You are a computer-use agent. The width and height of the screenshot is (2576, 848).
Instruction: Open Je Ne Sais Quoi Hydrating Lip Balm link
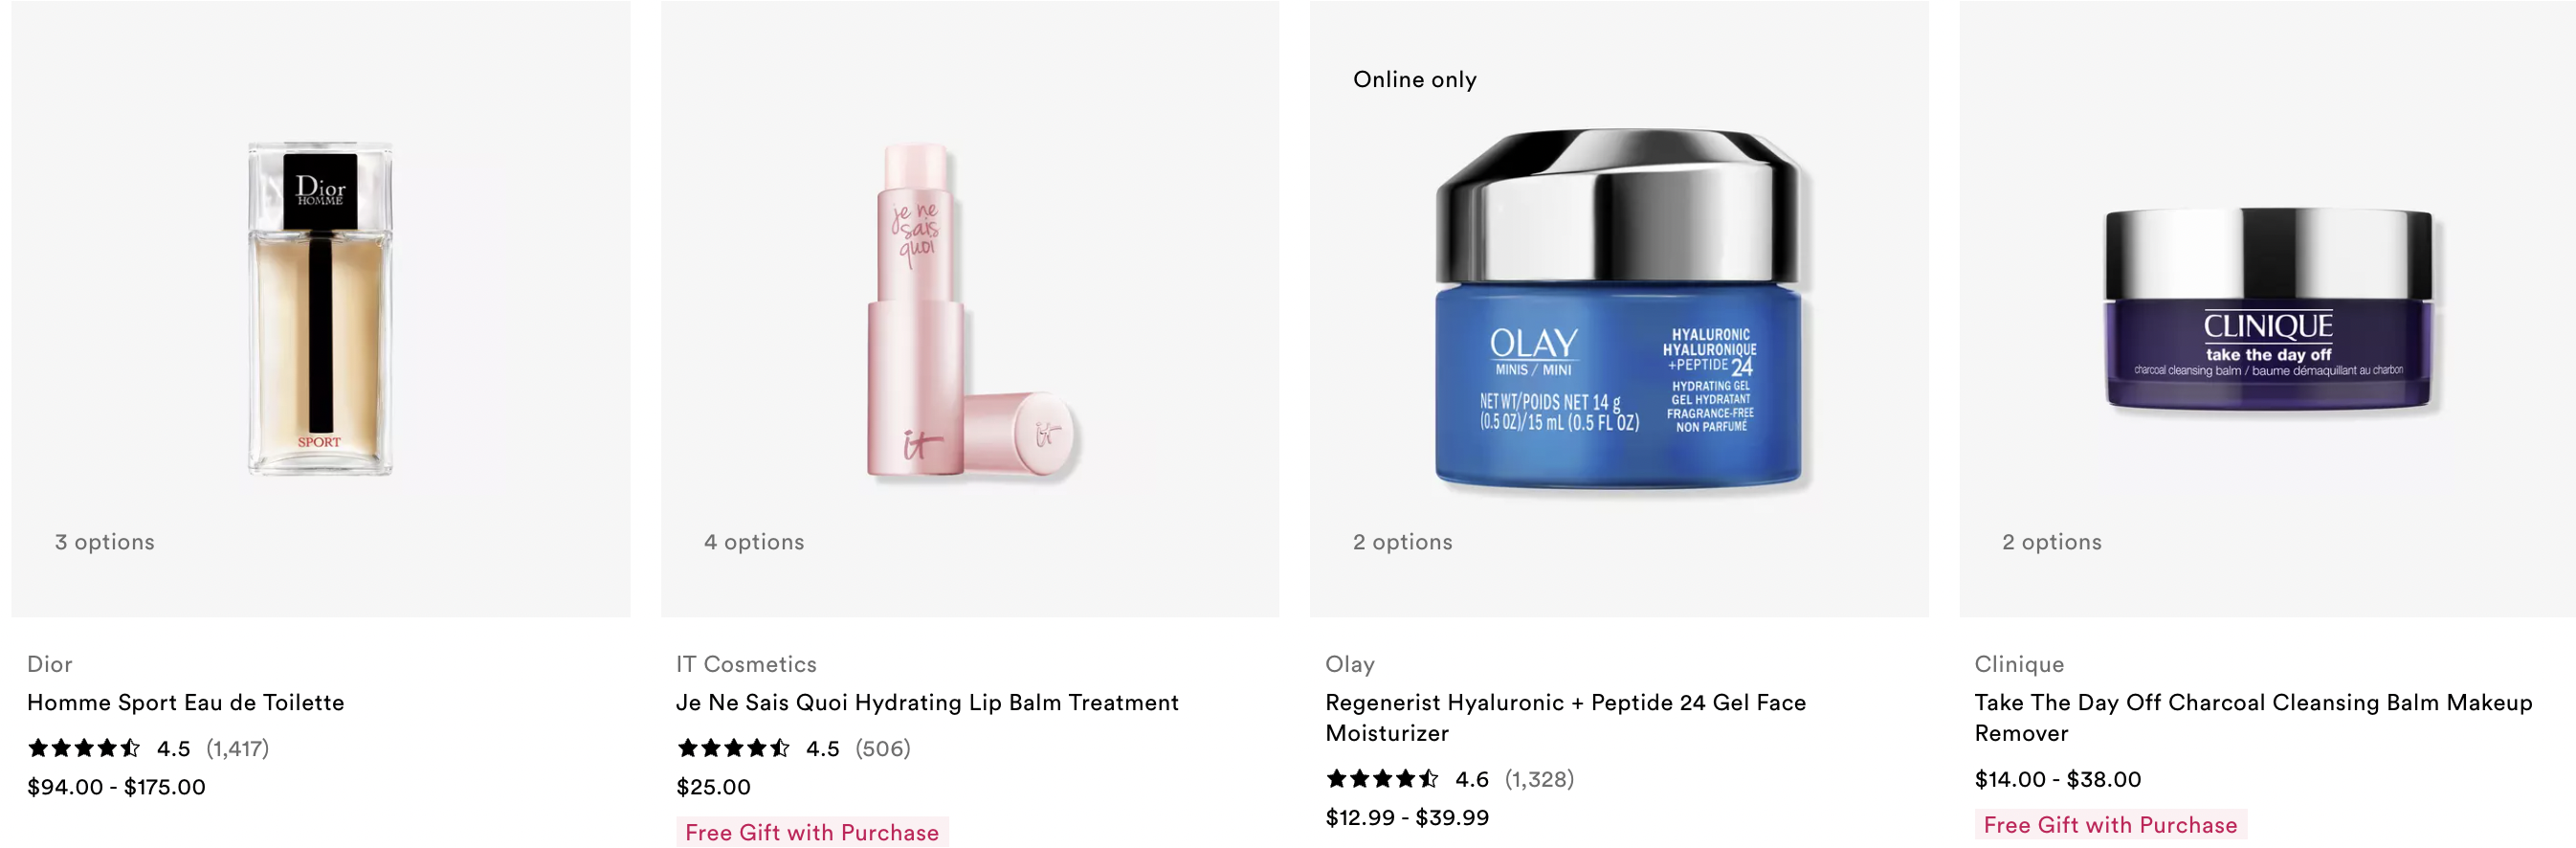pyautogui.click(x=927, y=702)
